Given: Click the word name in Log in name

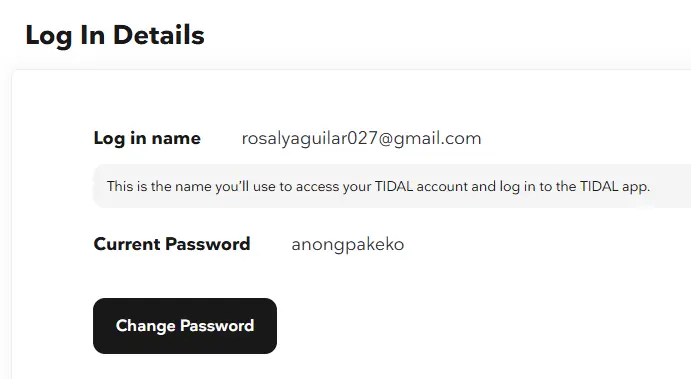Looking at the screenshot, I should tap(176, 139).
